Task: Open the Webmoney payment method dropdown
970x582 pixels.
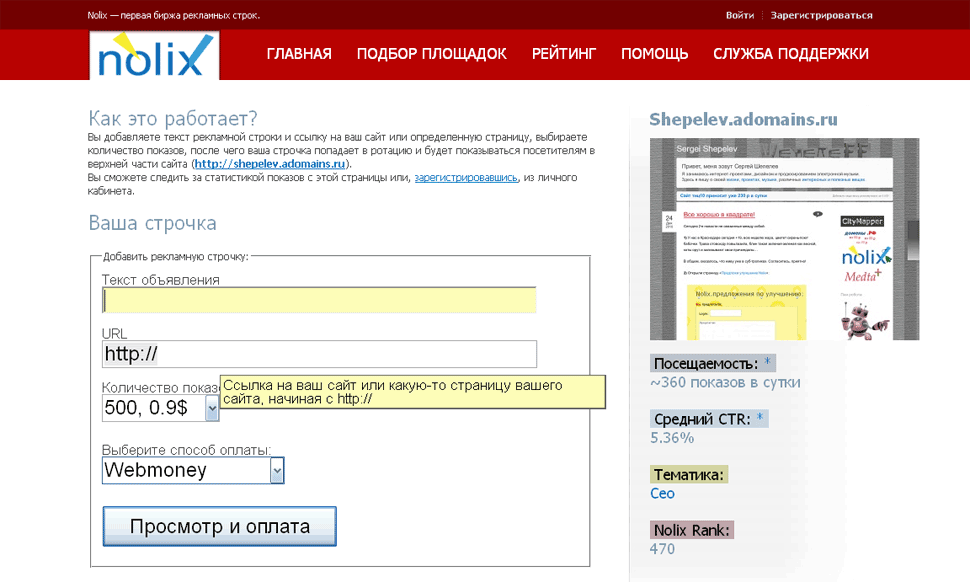Action: 193,471
